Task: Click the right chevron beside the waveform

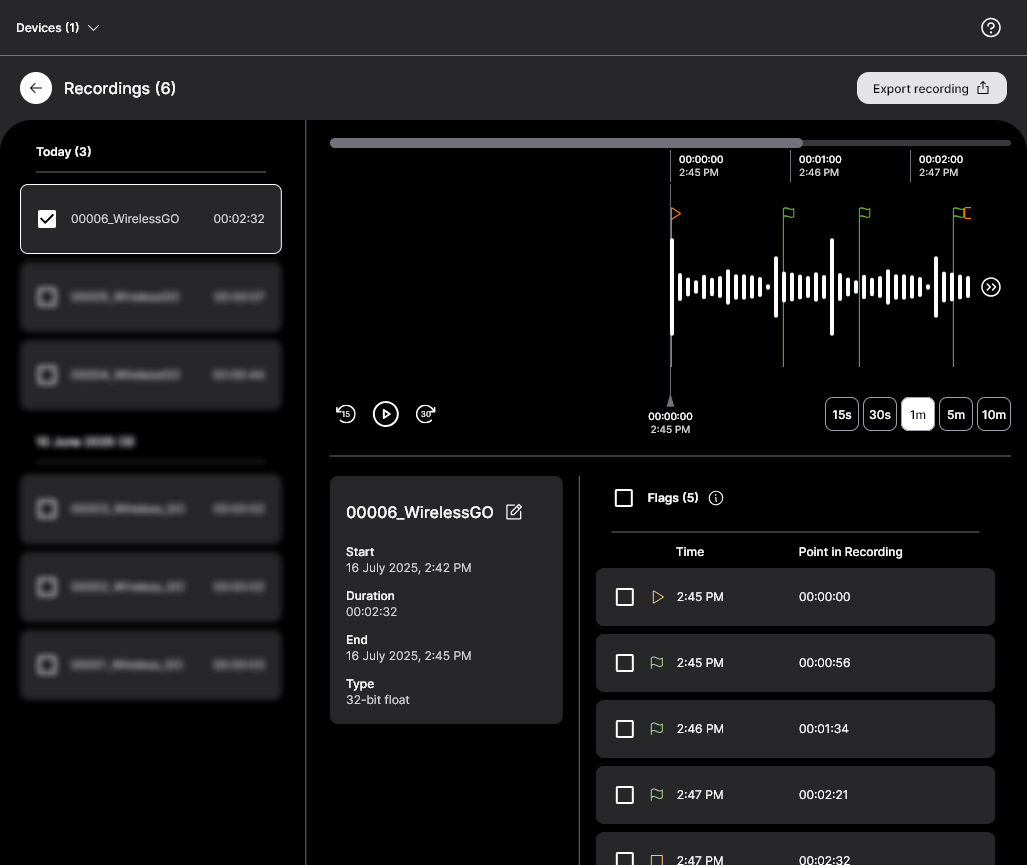Action: (x=991, y=287)
